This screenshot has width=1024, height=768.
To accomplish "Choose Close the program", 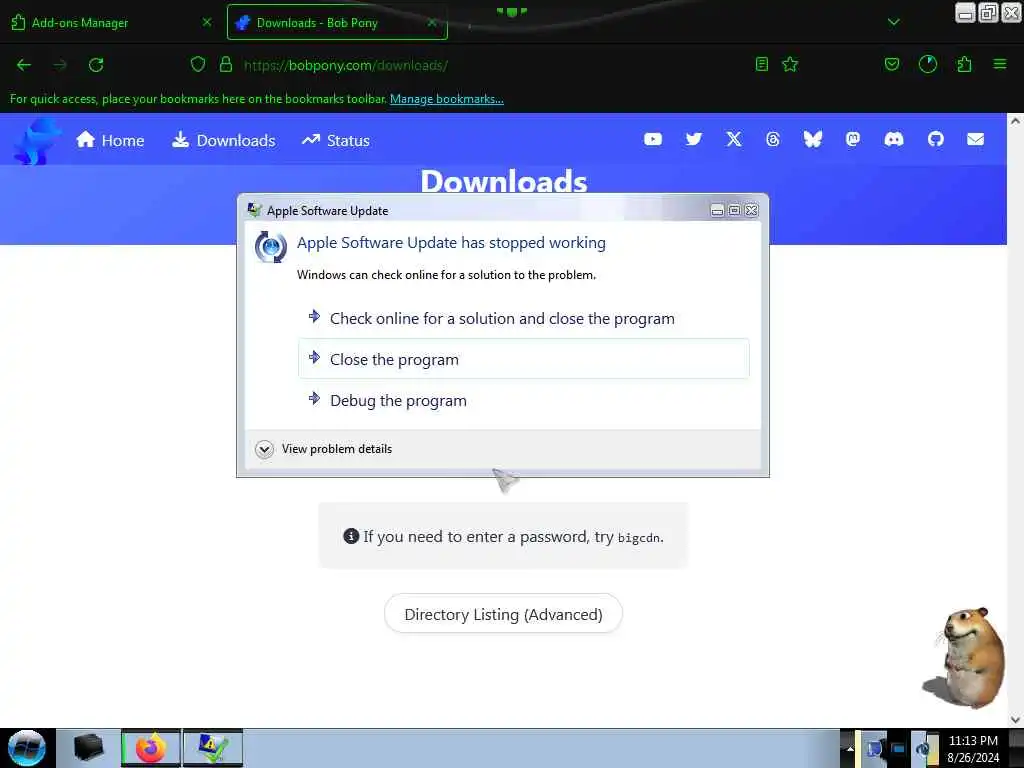I will (524, 359).
